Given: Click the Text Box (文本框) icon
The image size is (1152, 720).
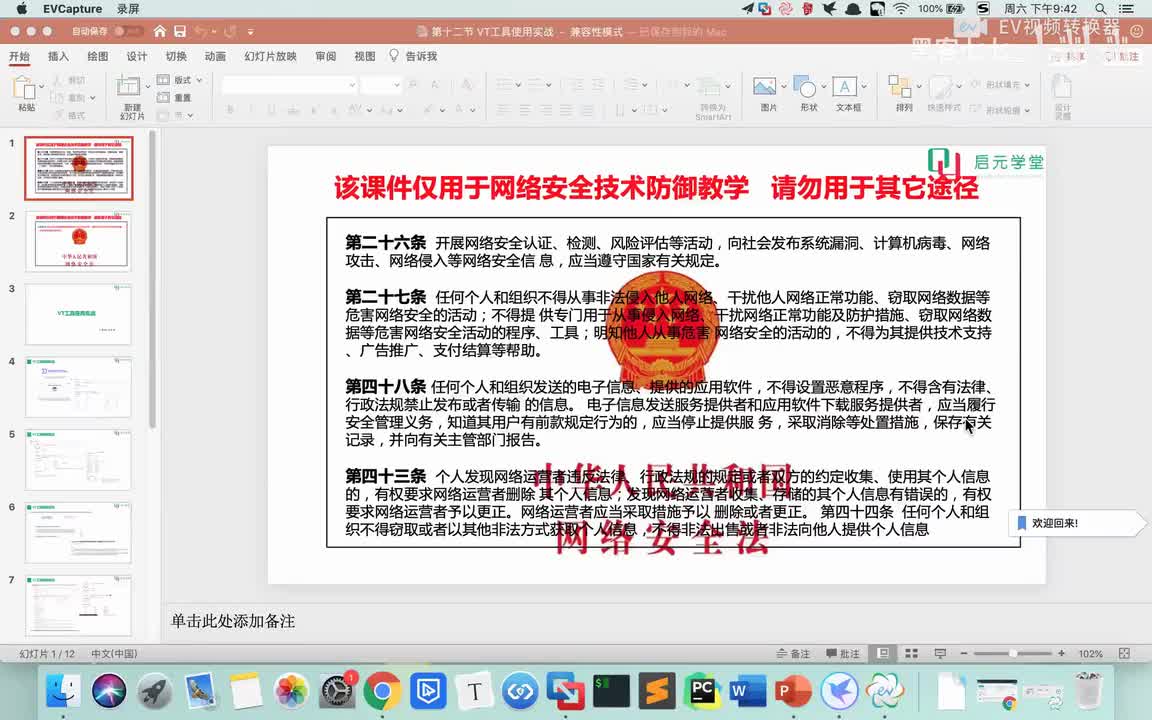Looking at the screenshot, I should tap(844, 86).
